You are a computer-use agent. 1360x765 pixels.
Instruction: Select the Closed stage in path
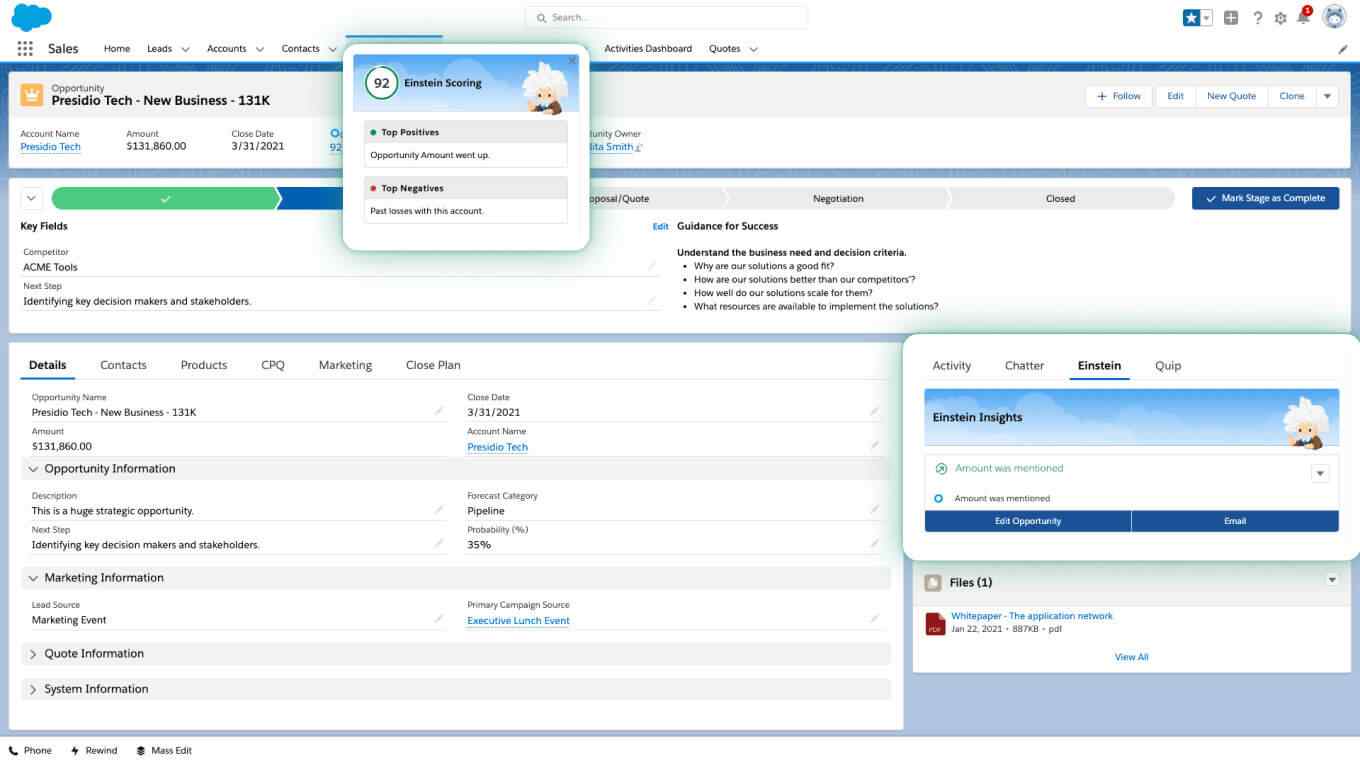point(1060,198)
